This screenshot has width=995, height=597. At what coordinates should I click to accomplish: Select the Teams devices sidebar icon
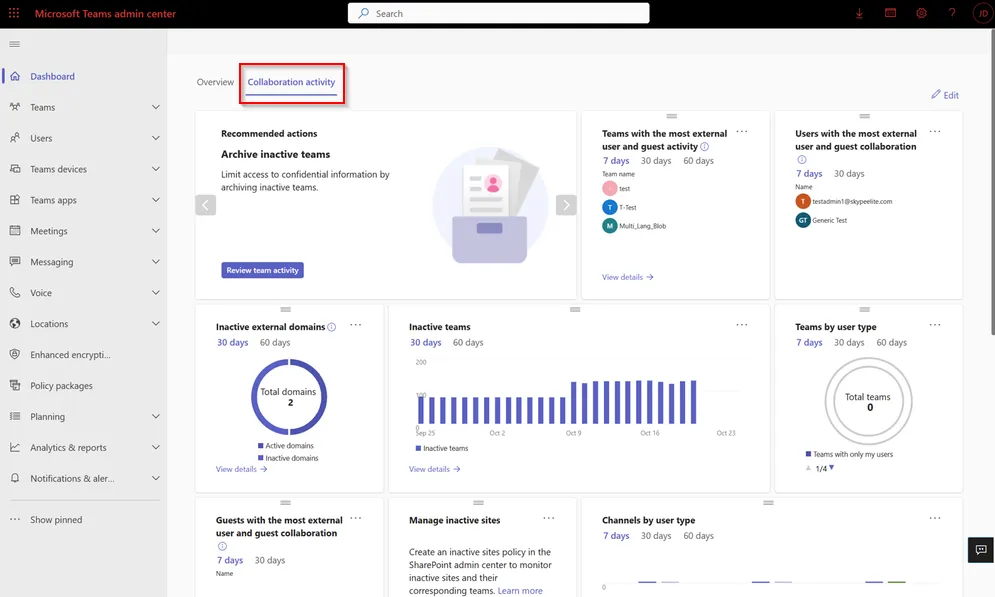click(14, 169)
